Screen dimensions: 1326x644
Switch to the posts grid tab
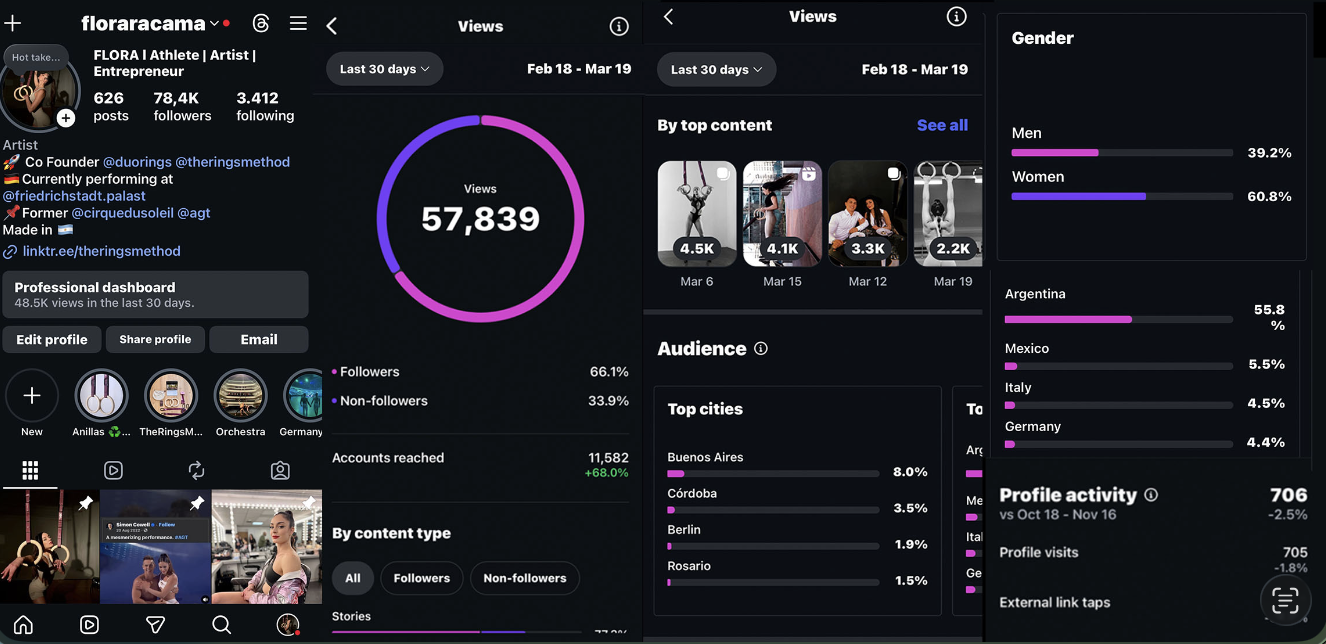pyautogui.click(x=30, y=470)
